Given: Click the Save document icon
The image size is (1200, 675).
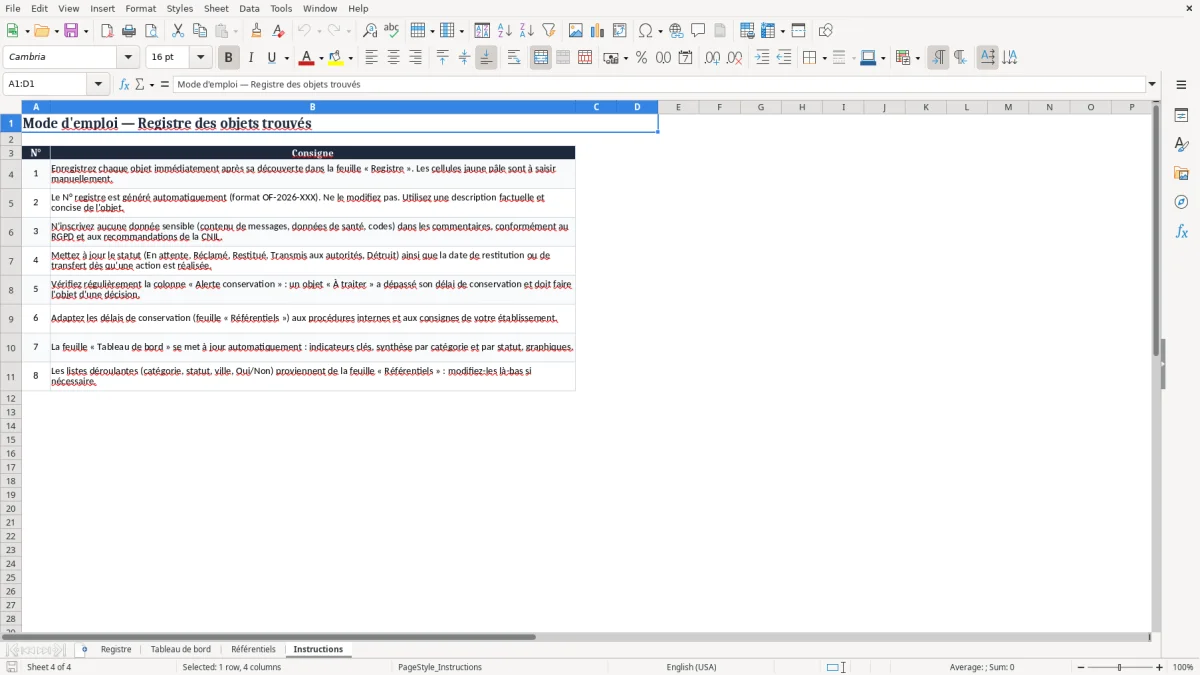Looking at the screenshot, I should pyautogui.click(x=70, y=31).
